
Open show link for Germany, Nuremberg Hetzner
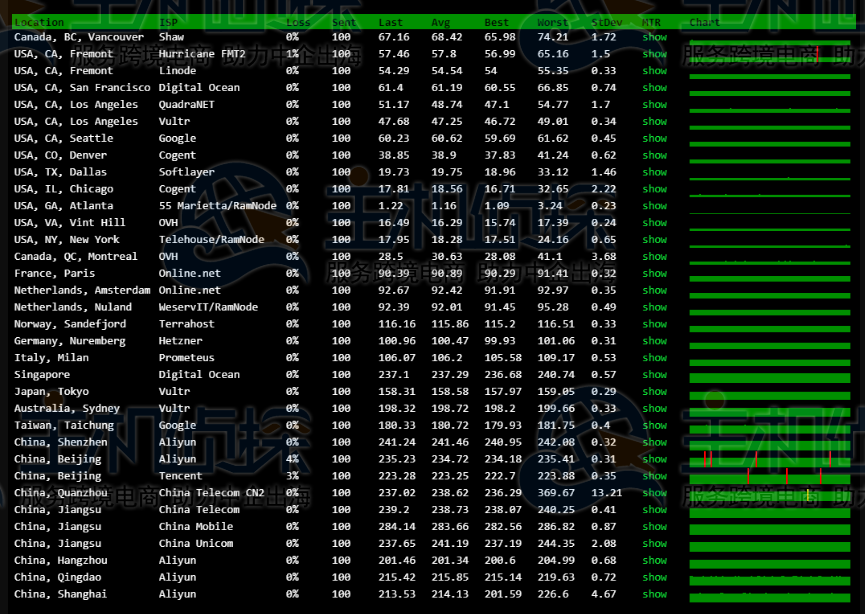click(x=654, y=341)
